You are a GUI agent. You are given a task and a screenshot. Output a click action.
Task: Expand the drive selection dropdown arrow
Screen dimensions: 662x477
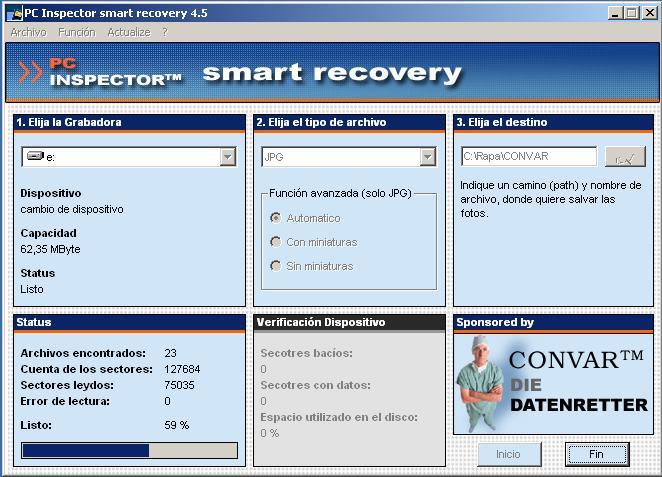click(x=228, y=157)
